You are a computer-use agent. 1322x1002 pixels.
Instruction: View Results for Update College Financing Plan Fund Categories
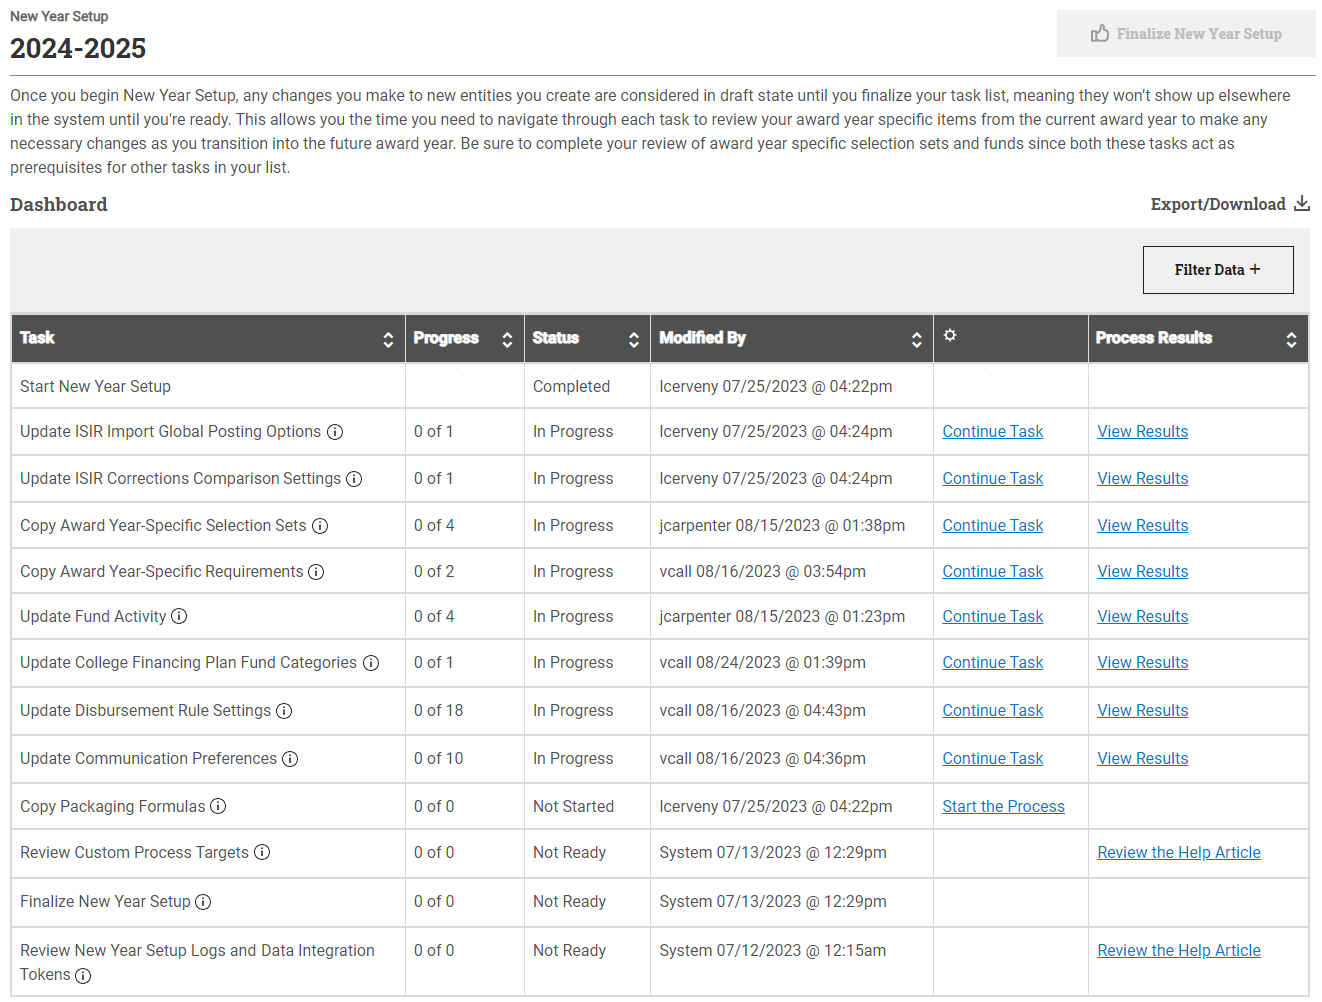coord(1142,663)
